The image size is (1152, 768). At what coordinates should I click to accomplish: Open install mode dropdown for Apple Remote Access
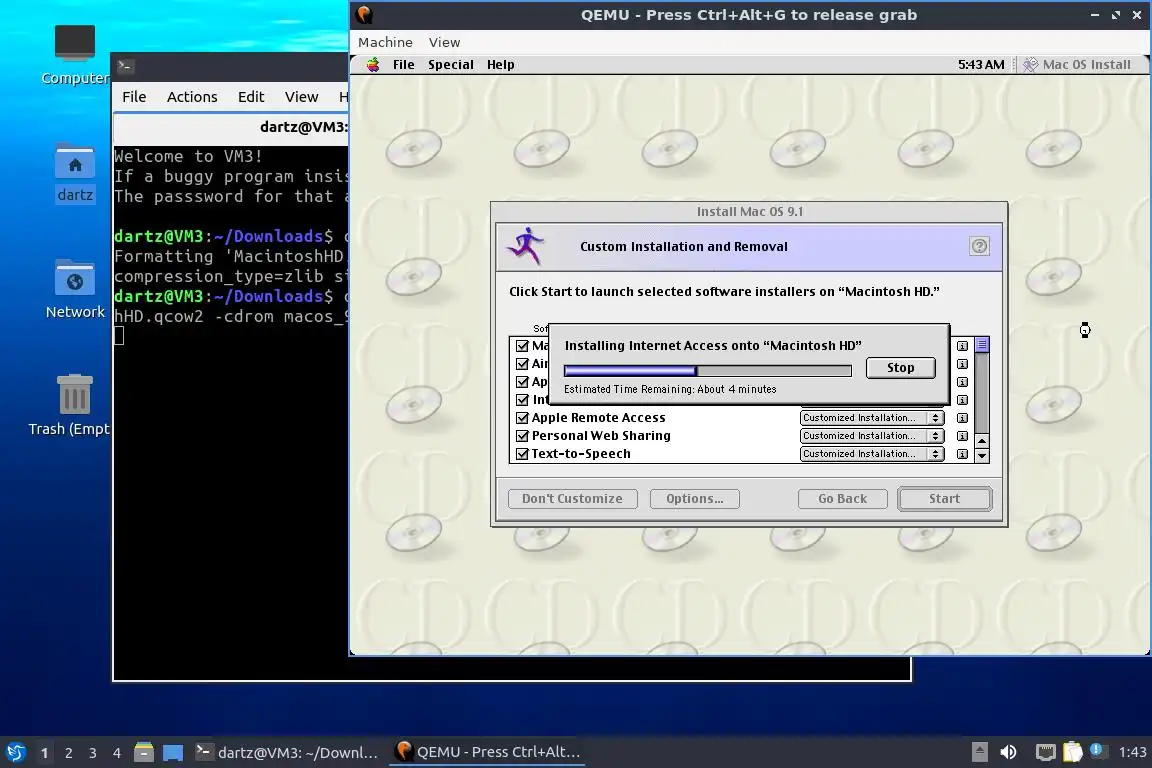point(871,417)
